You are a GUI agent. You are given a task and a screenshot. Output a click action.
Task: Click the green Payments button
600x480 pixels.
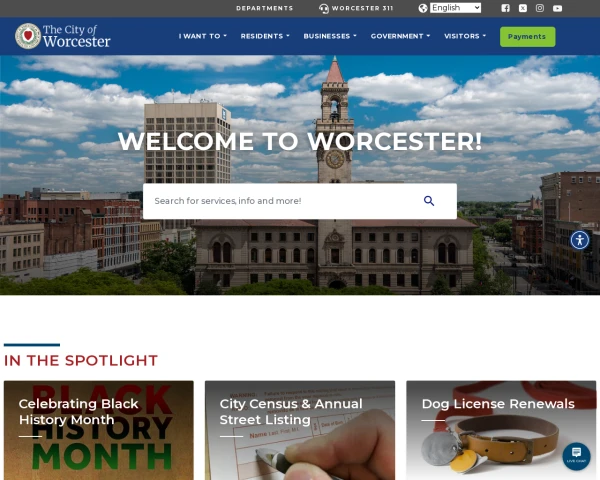pyautogui.click(x=527, y=37)
